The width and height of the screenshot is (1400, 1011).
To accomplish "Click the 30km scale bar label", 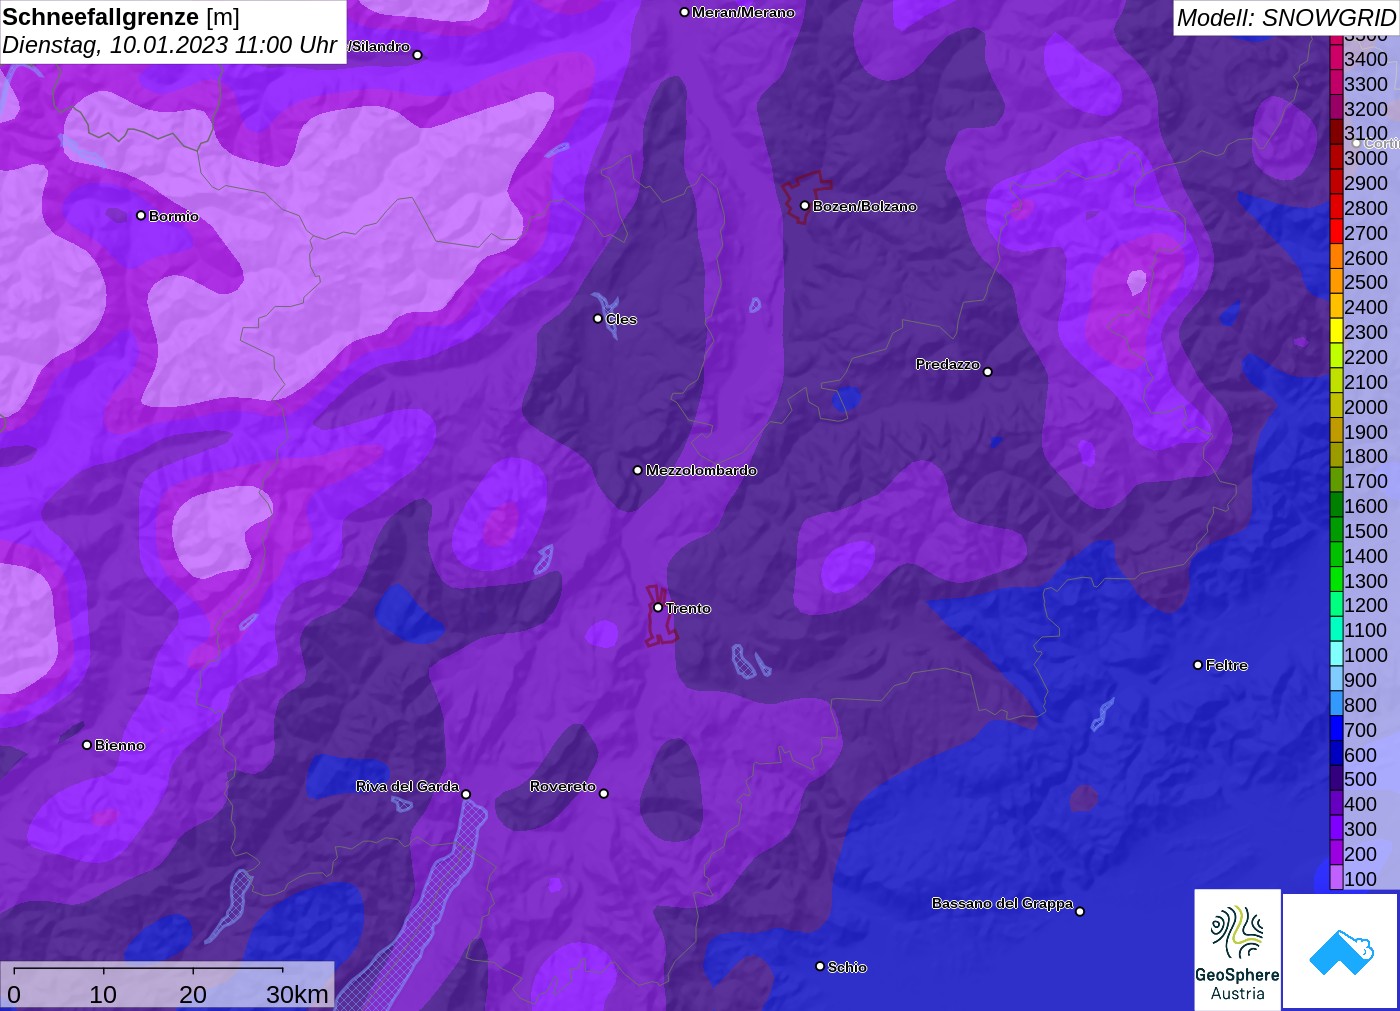I will point(297,994).
